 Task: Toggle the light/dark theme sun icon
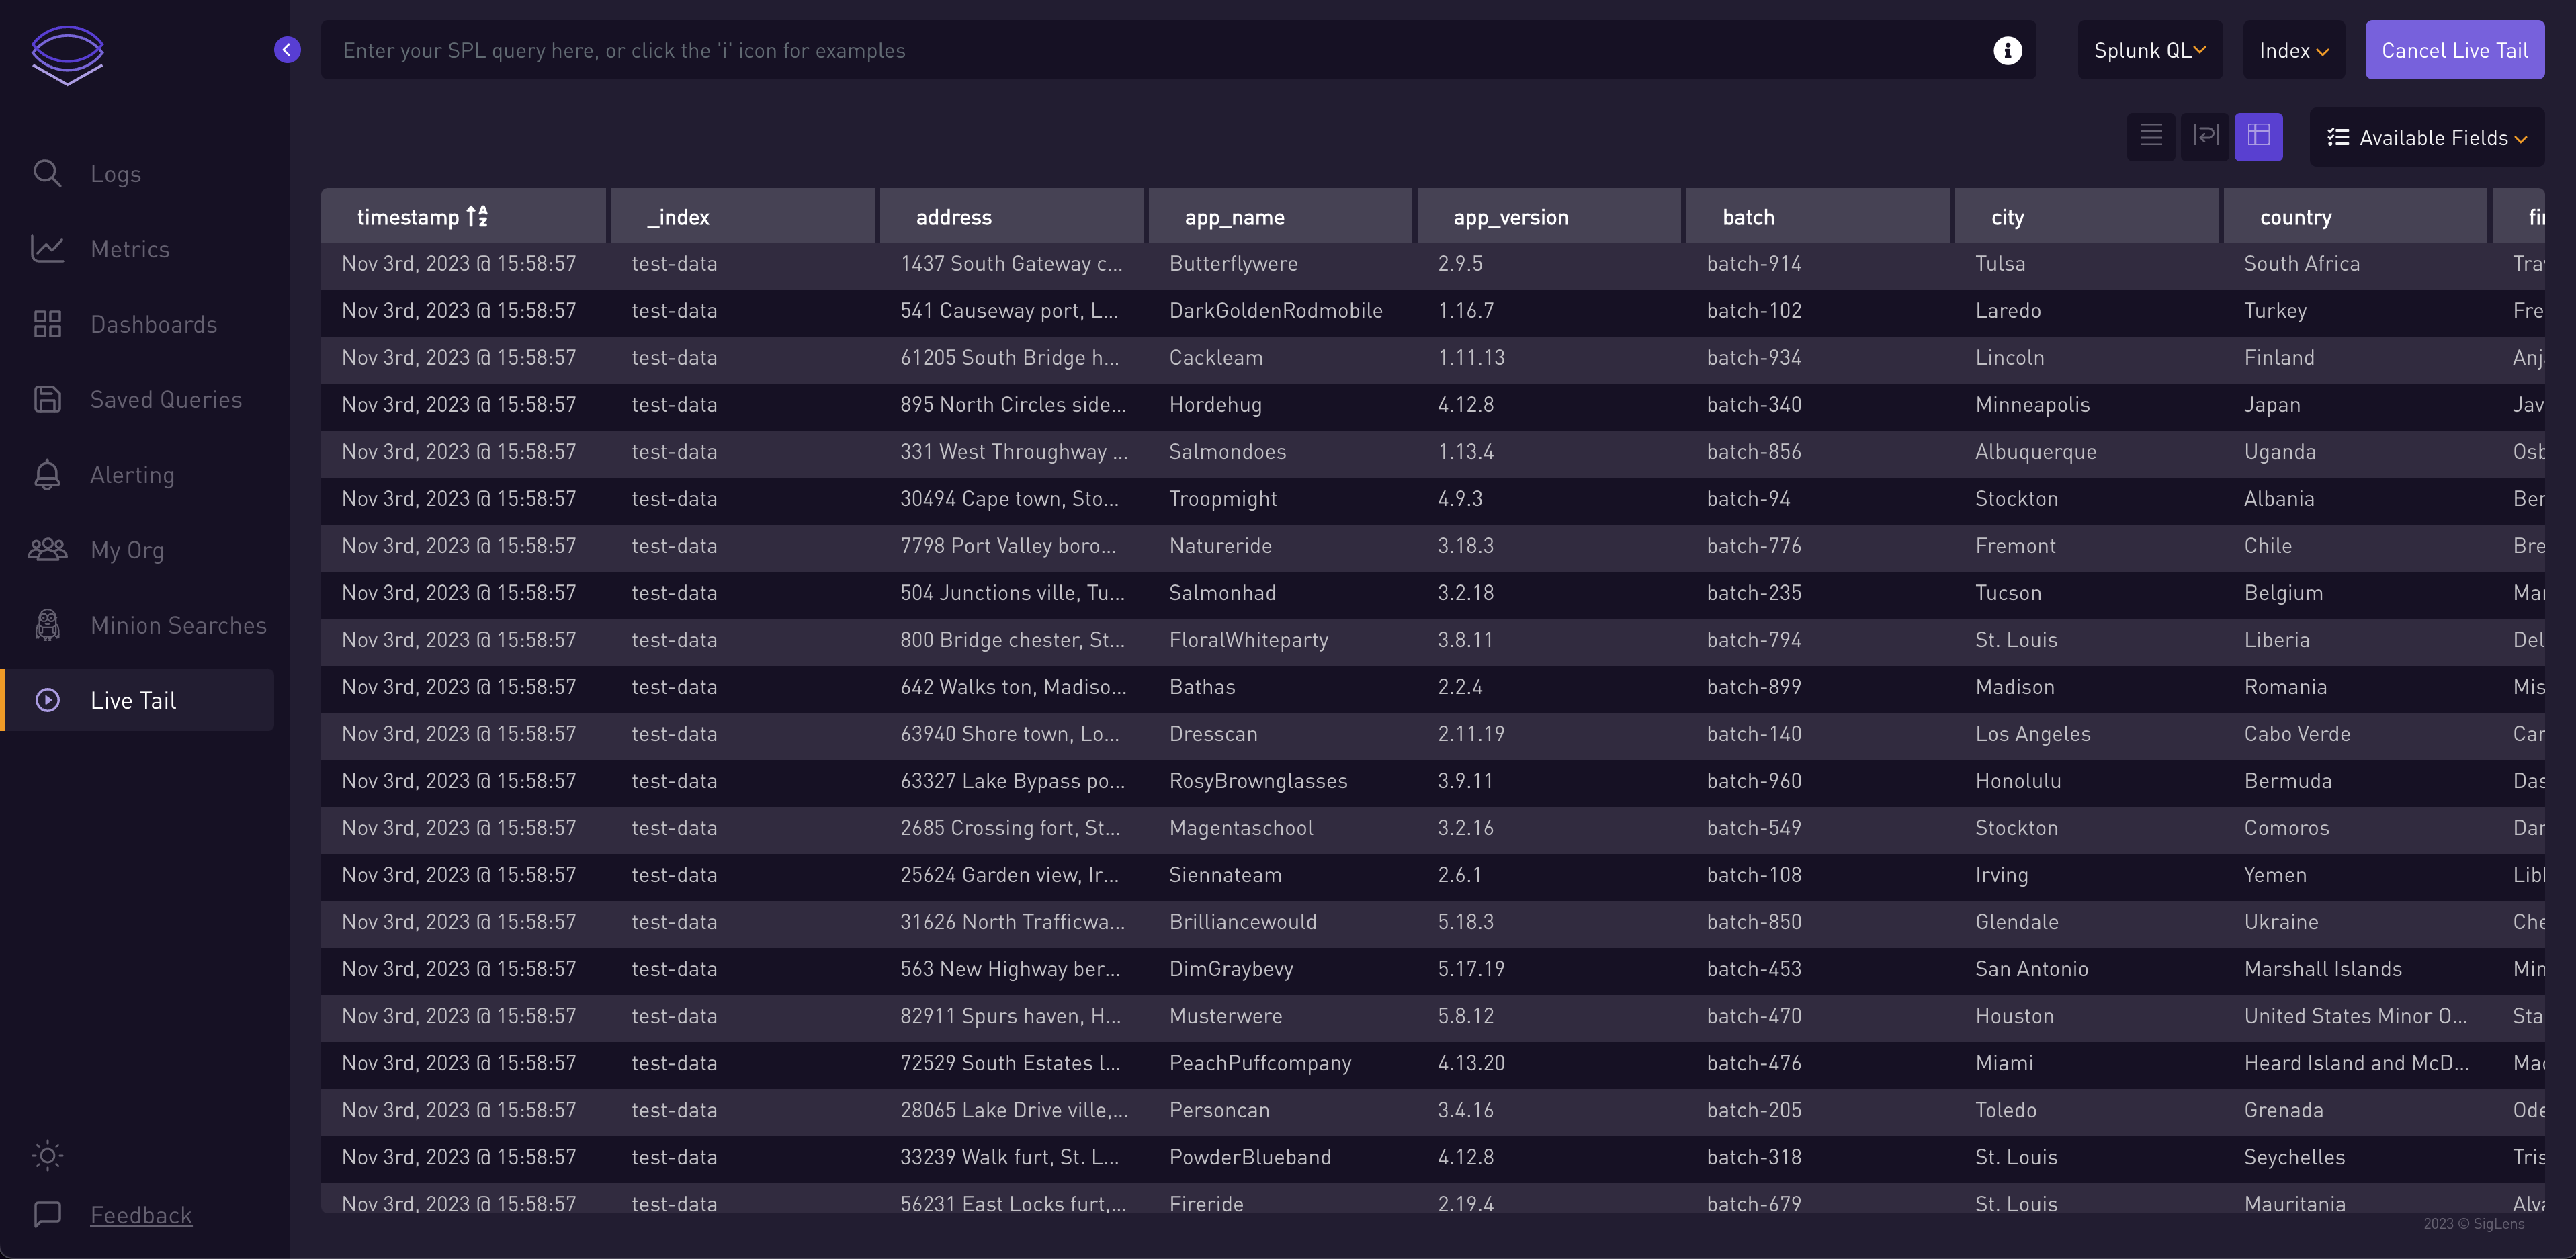[47, 1155]
